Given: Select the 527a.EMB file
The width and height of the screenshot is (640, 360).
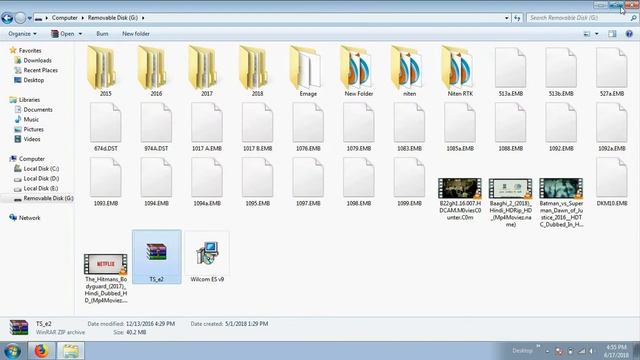Looking at the screenshot, I should coord(611,71).
